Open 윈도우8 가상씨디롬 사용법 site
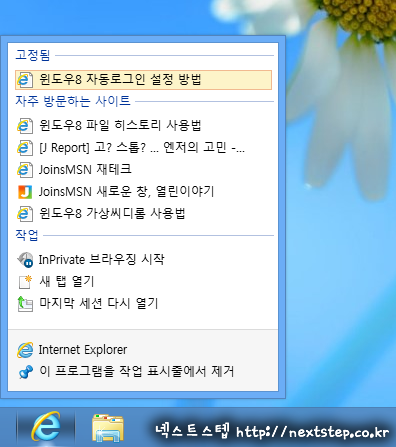The image size is (396, 447). (x=143, y=213)
